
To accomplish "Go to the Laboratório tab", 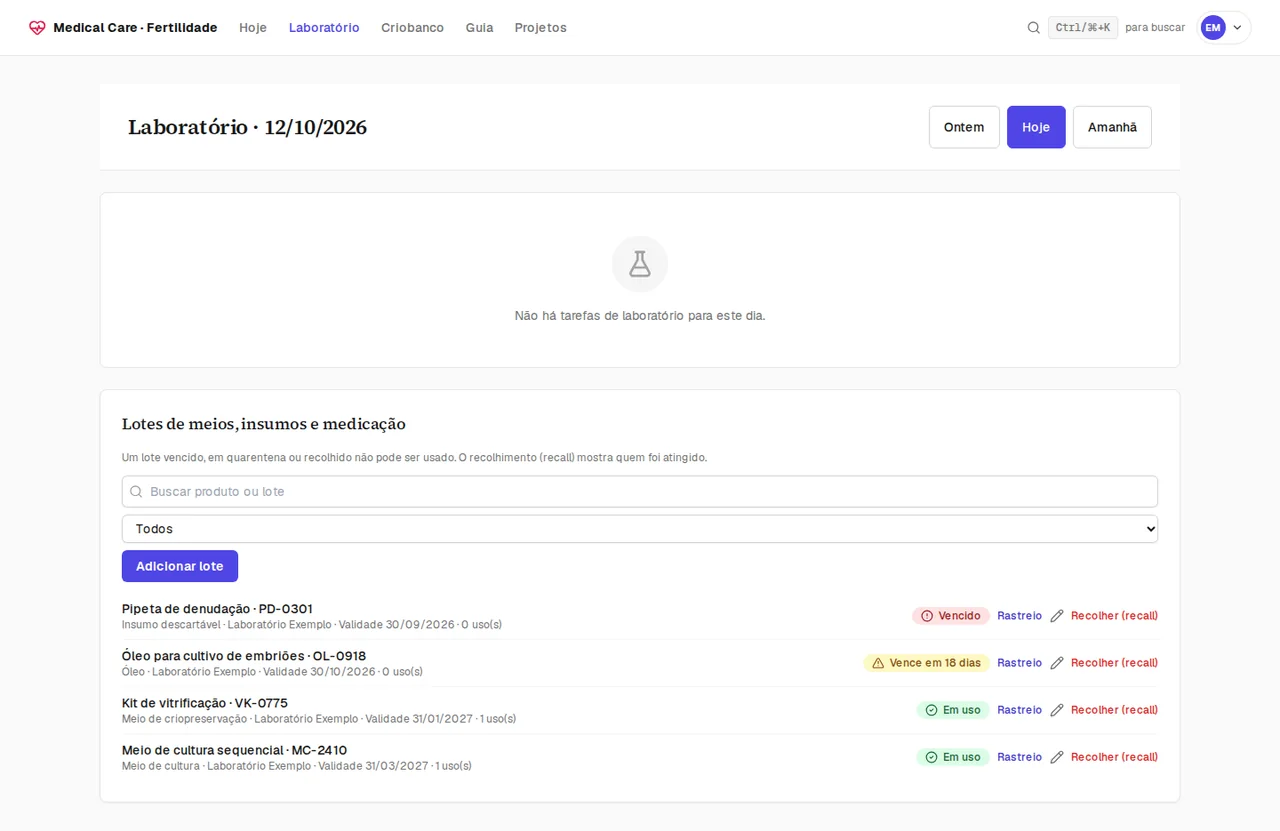I will pyautogui.click(x=324, y=28).
